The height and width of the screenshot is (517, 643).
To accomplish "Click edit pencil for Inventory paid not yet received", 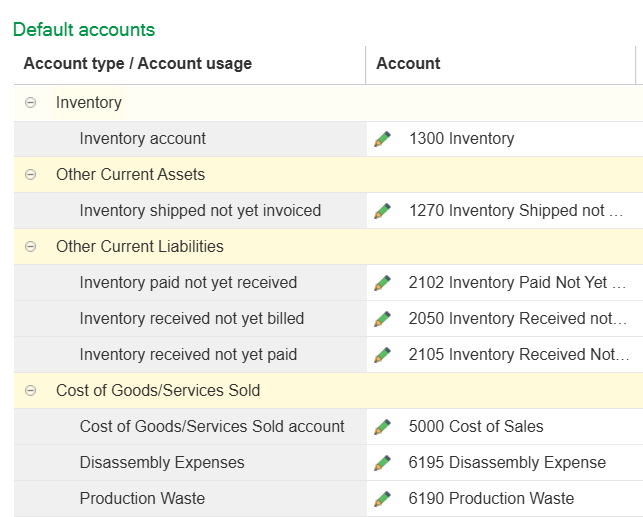I will tap(382, 283).
